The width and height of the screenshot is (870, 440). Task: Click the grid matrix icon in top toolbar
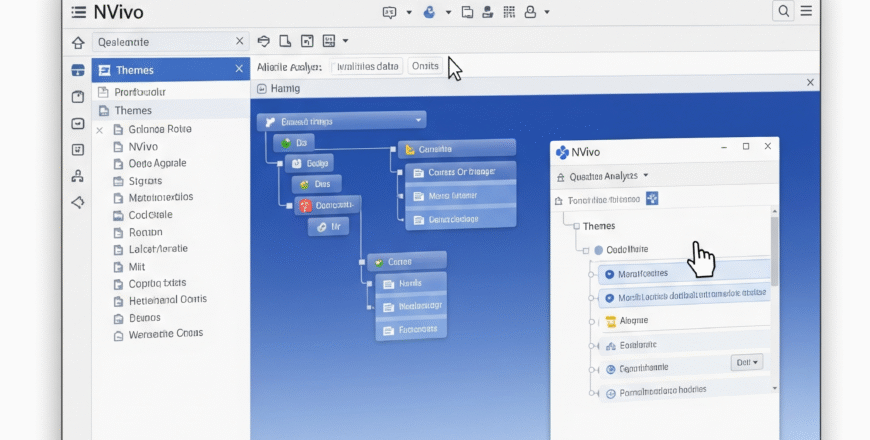509,12
